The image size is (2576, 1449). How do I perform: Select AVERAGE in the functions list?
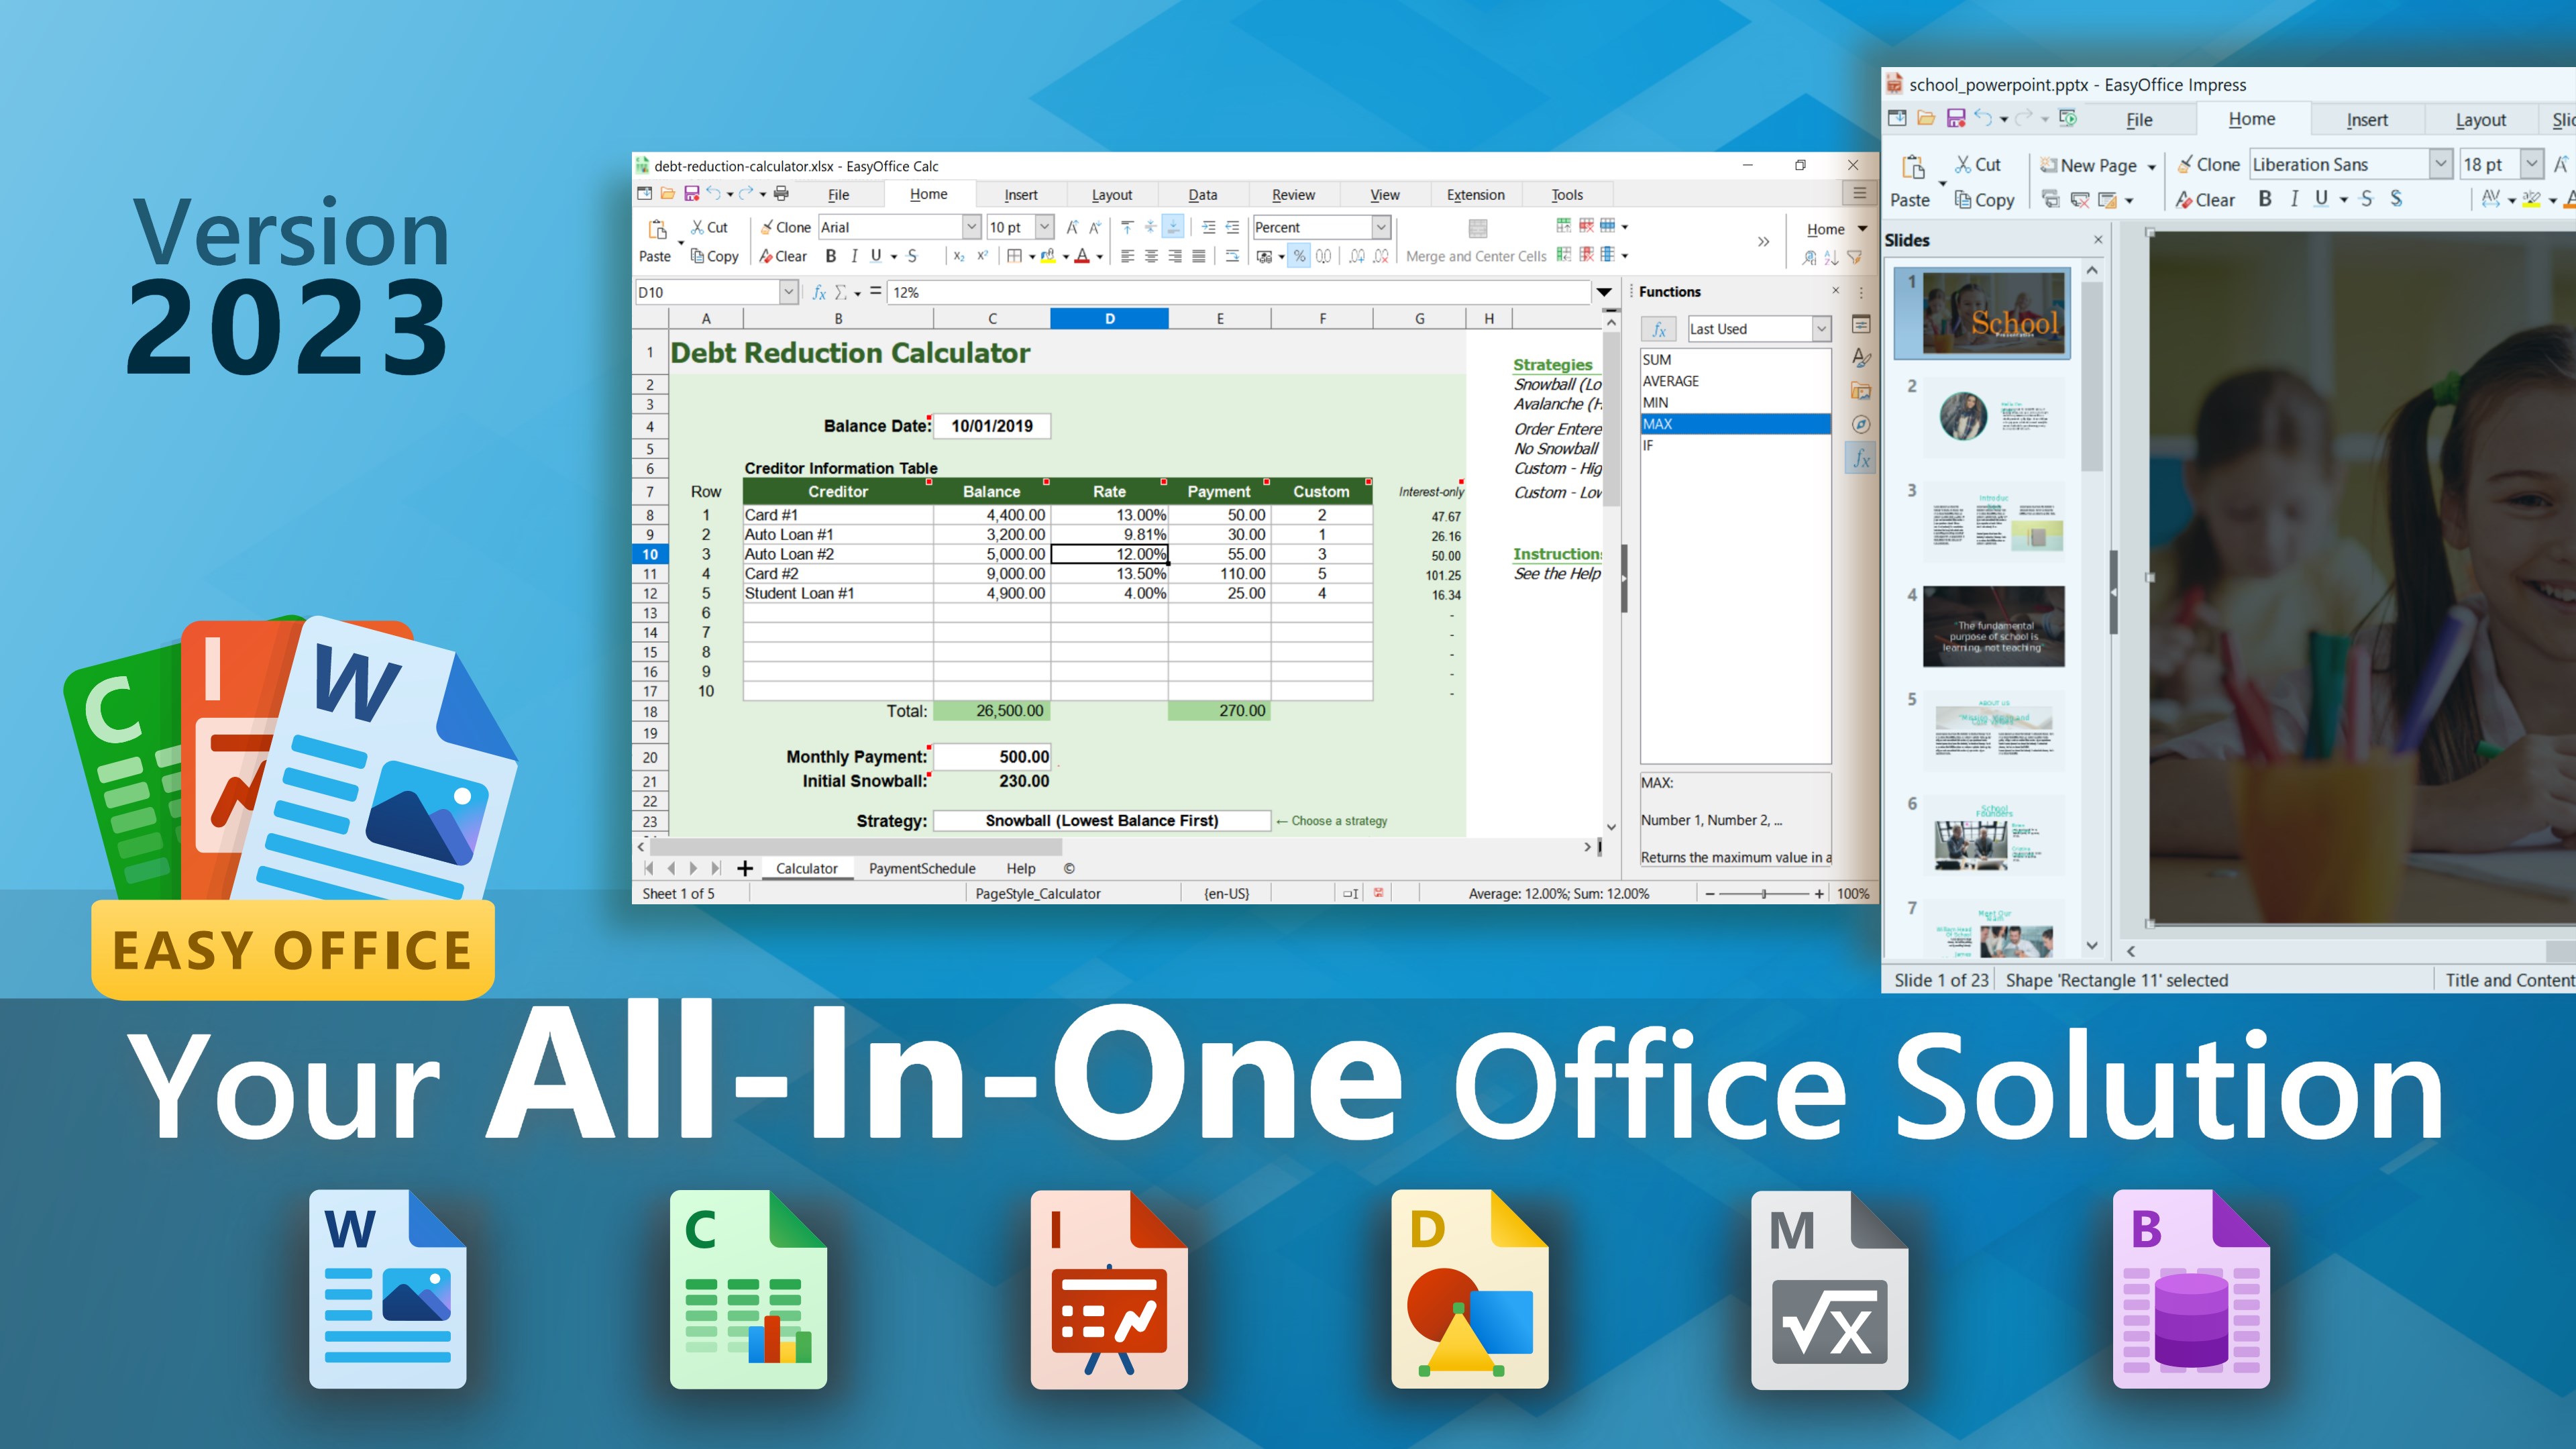pos(1670,381)
